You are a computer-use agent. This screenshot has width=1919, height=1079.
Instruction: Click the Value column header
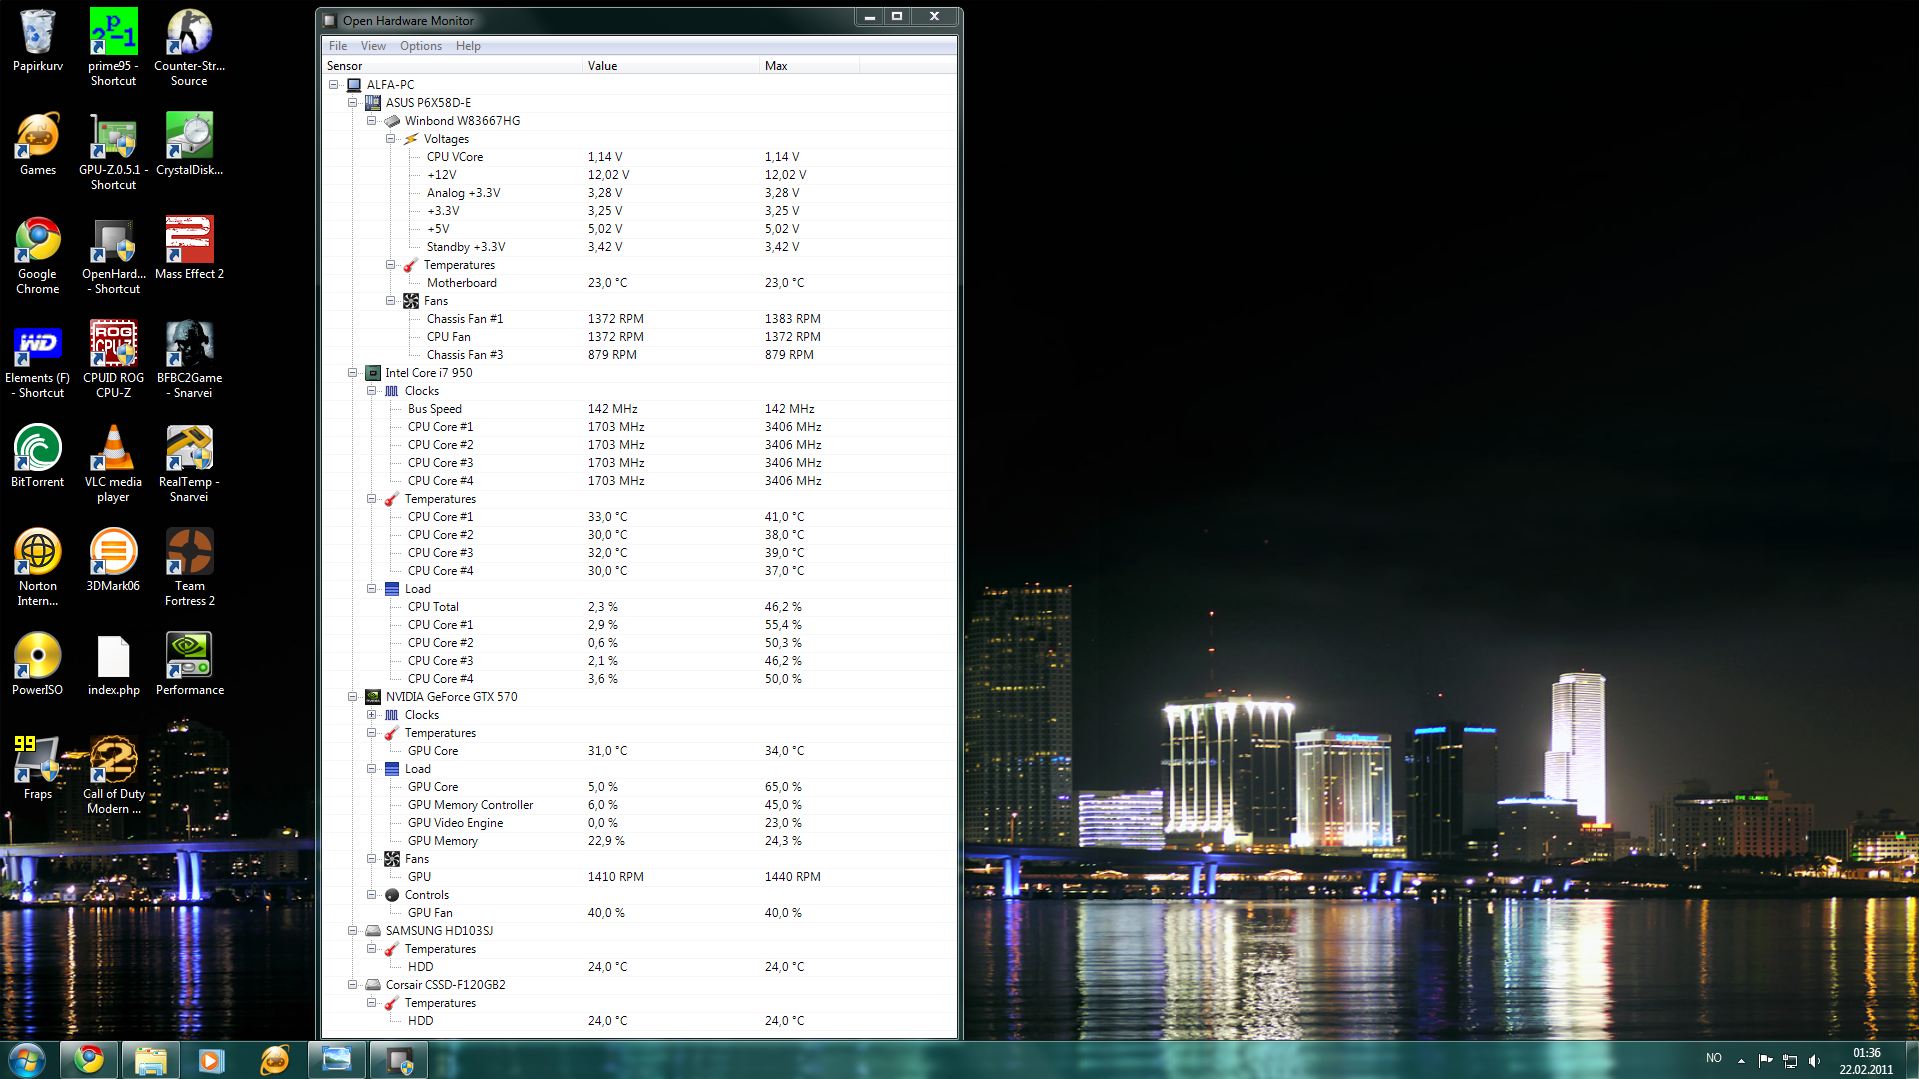(671, 66)
